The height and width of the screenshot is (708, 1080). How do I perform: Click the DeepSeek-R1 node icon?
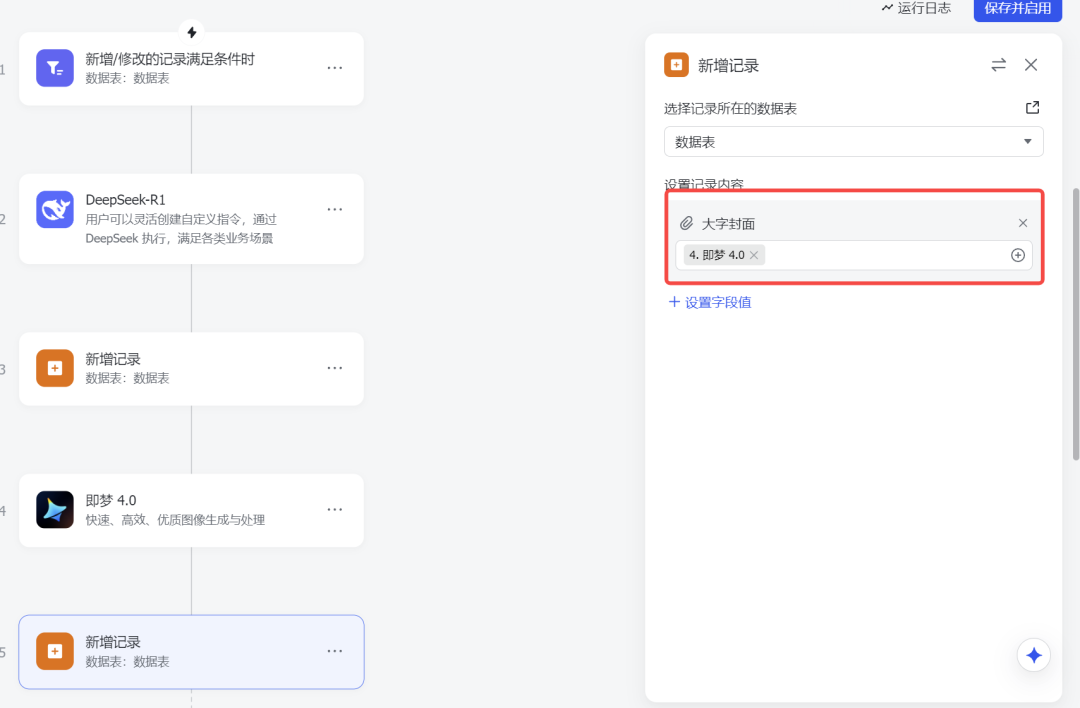(54, 209)
